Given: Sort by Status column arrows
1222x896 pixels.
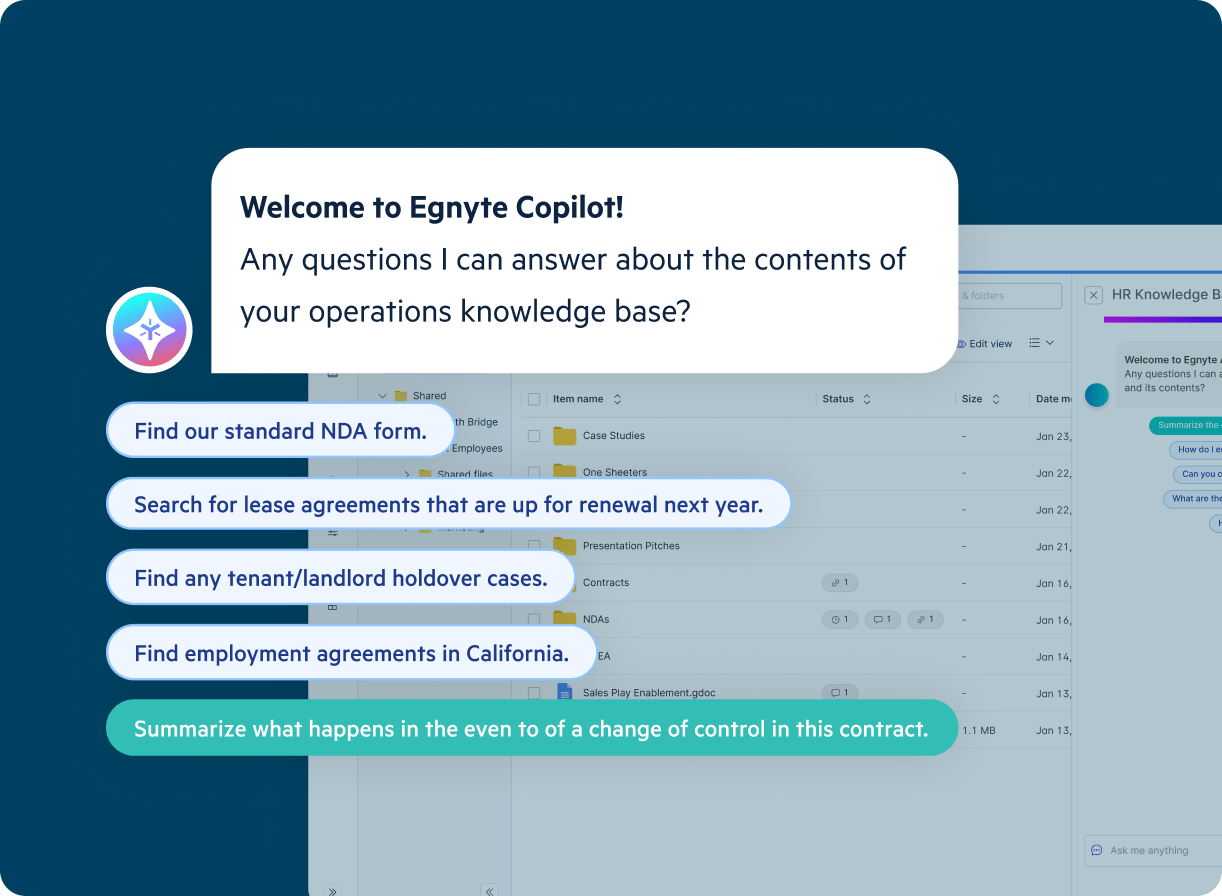Looking at the screenshot, I should tap(867, 399).
